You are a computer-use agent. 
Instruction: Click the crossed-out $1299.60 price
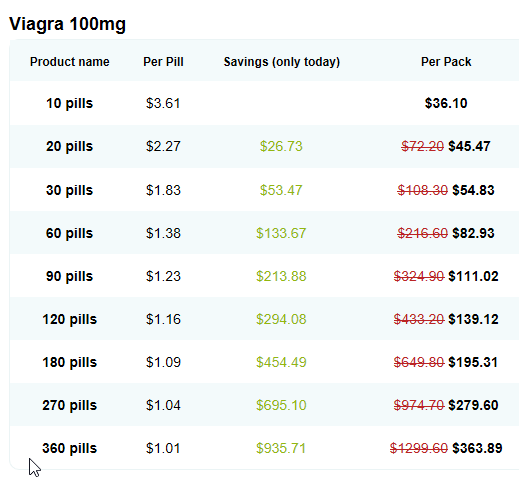click(x=419, y=448)
